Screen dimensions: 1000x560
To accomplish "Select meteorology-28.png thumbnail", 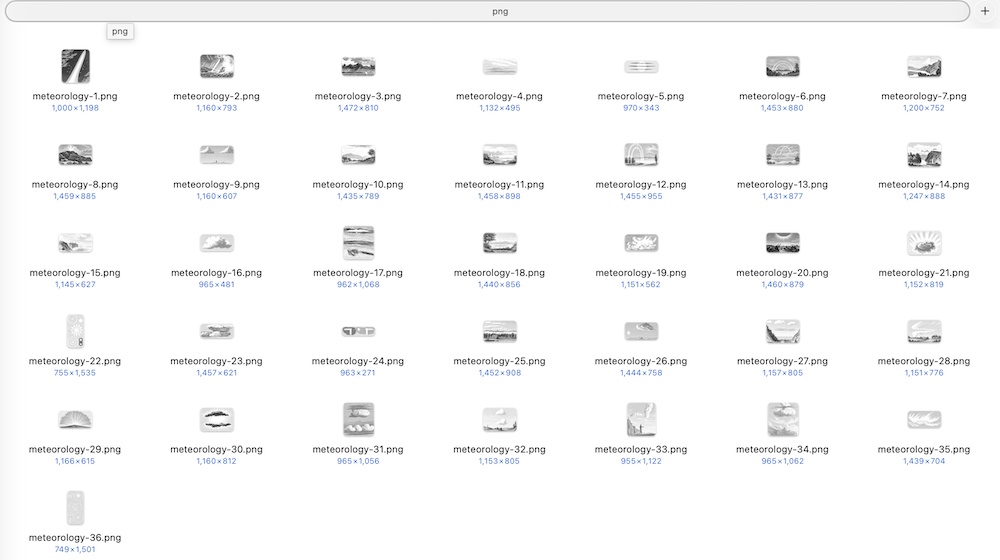I will [923, 331].
